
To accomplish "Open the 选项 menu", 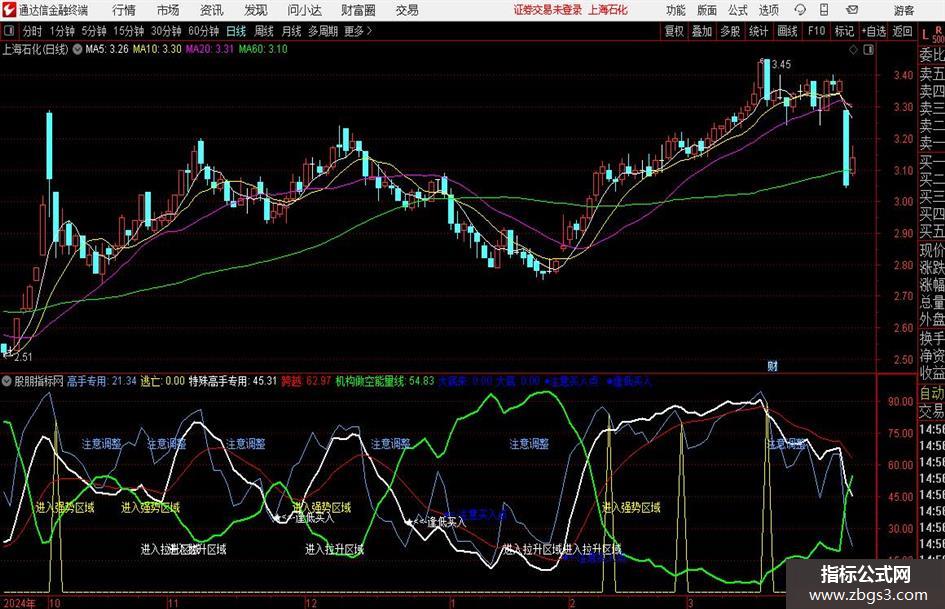I will click(x=768, y=10).
